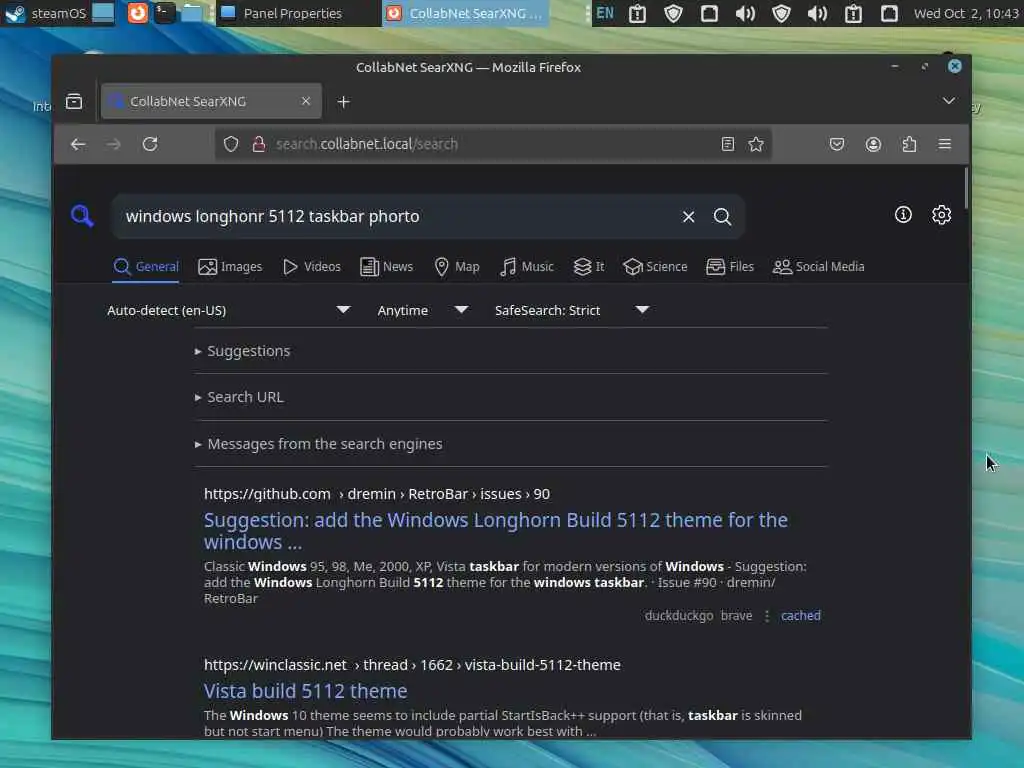Save page to Pocket
Viewport: 1024px width, 768px height.
click(x=837, y=144)
